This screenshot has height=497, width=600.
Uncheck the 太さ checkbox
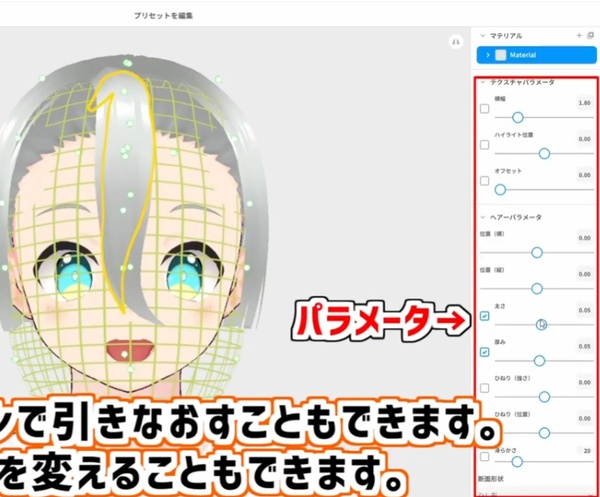[x=485, y=316]
